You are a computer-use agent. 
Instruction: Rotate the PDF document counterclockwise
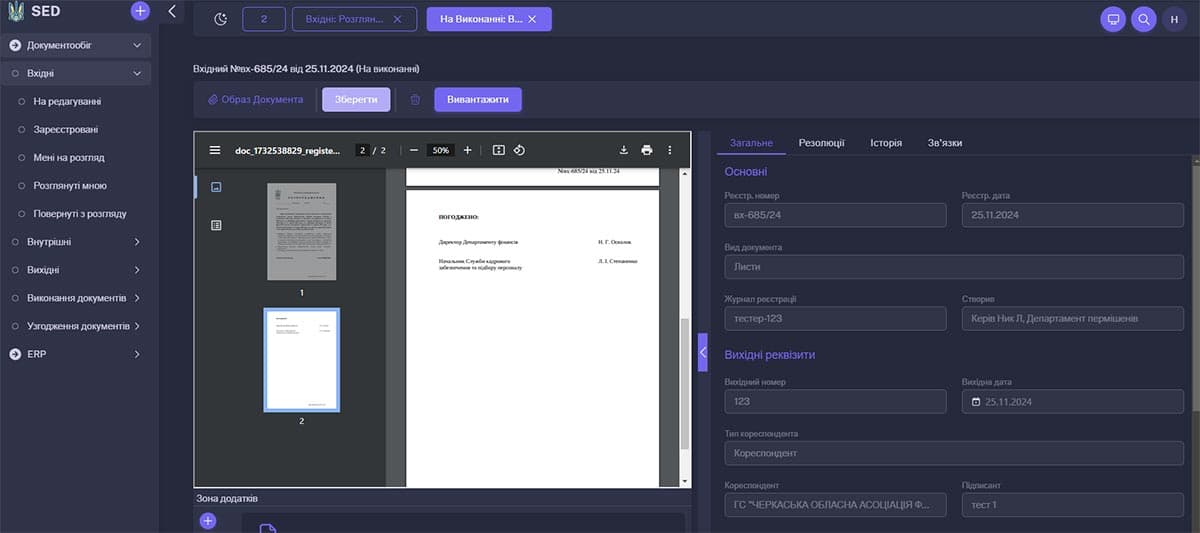[519, 150]
